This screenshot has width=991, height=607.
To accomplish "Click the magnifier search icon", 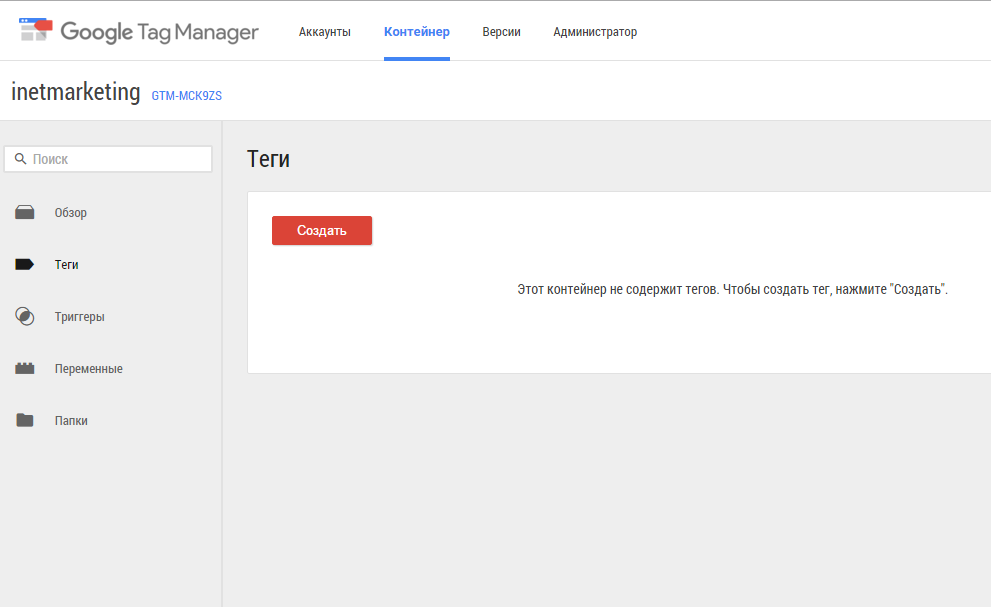I will pyautogui.click(x=20, y=159).
